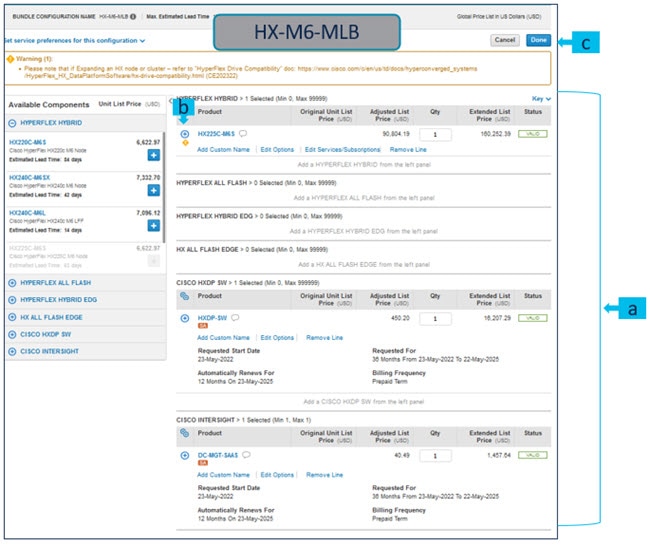Viewport: 650px width, 546px height.
Task: Click extended price 16,207.29
Action: (x=497, y=318)
